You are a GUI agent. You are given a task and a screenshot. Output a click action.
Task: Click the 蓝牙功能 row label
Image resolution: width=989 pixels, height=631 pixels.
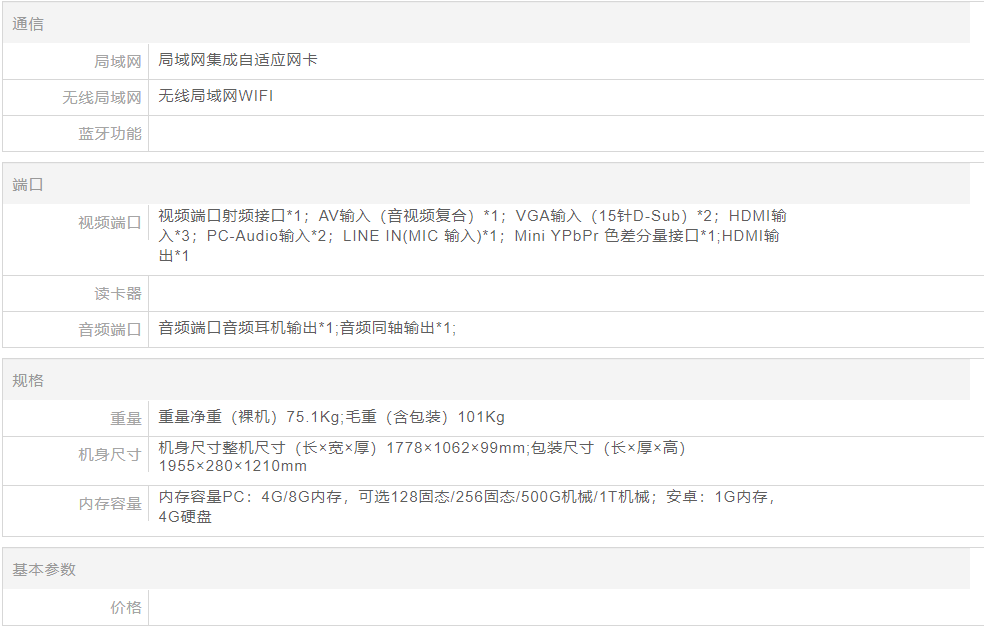(x=109, y=134)
